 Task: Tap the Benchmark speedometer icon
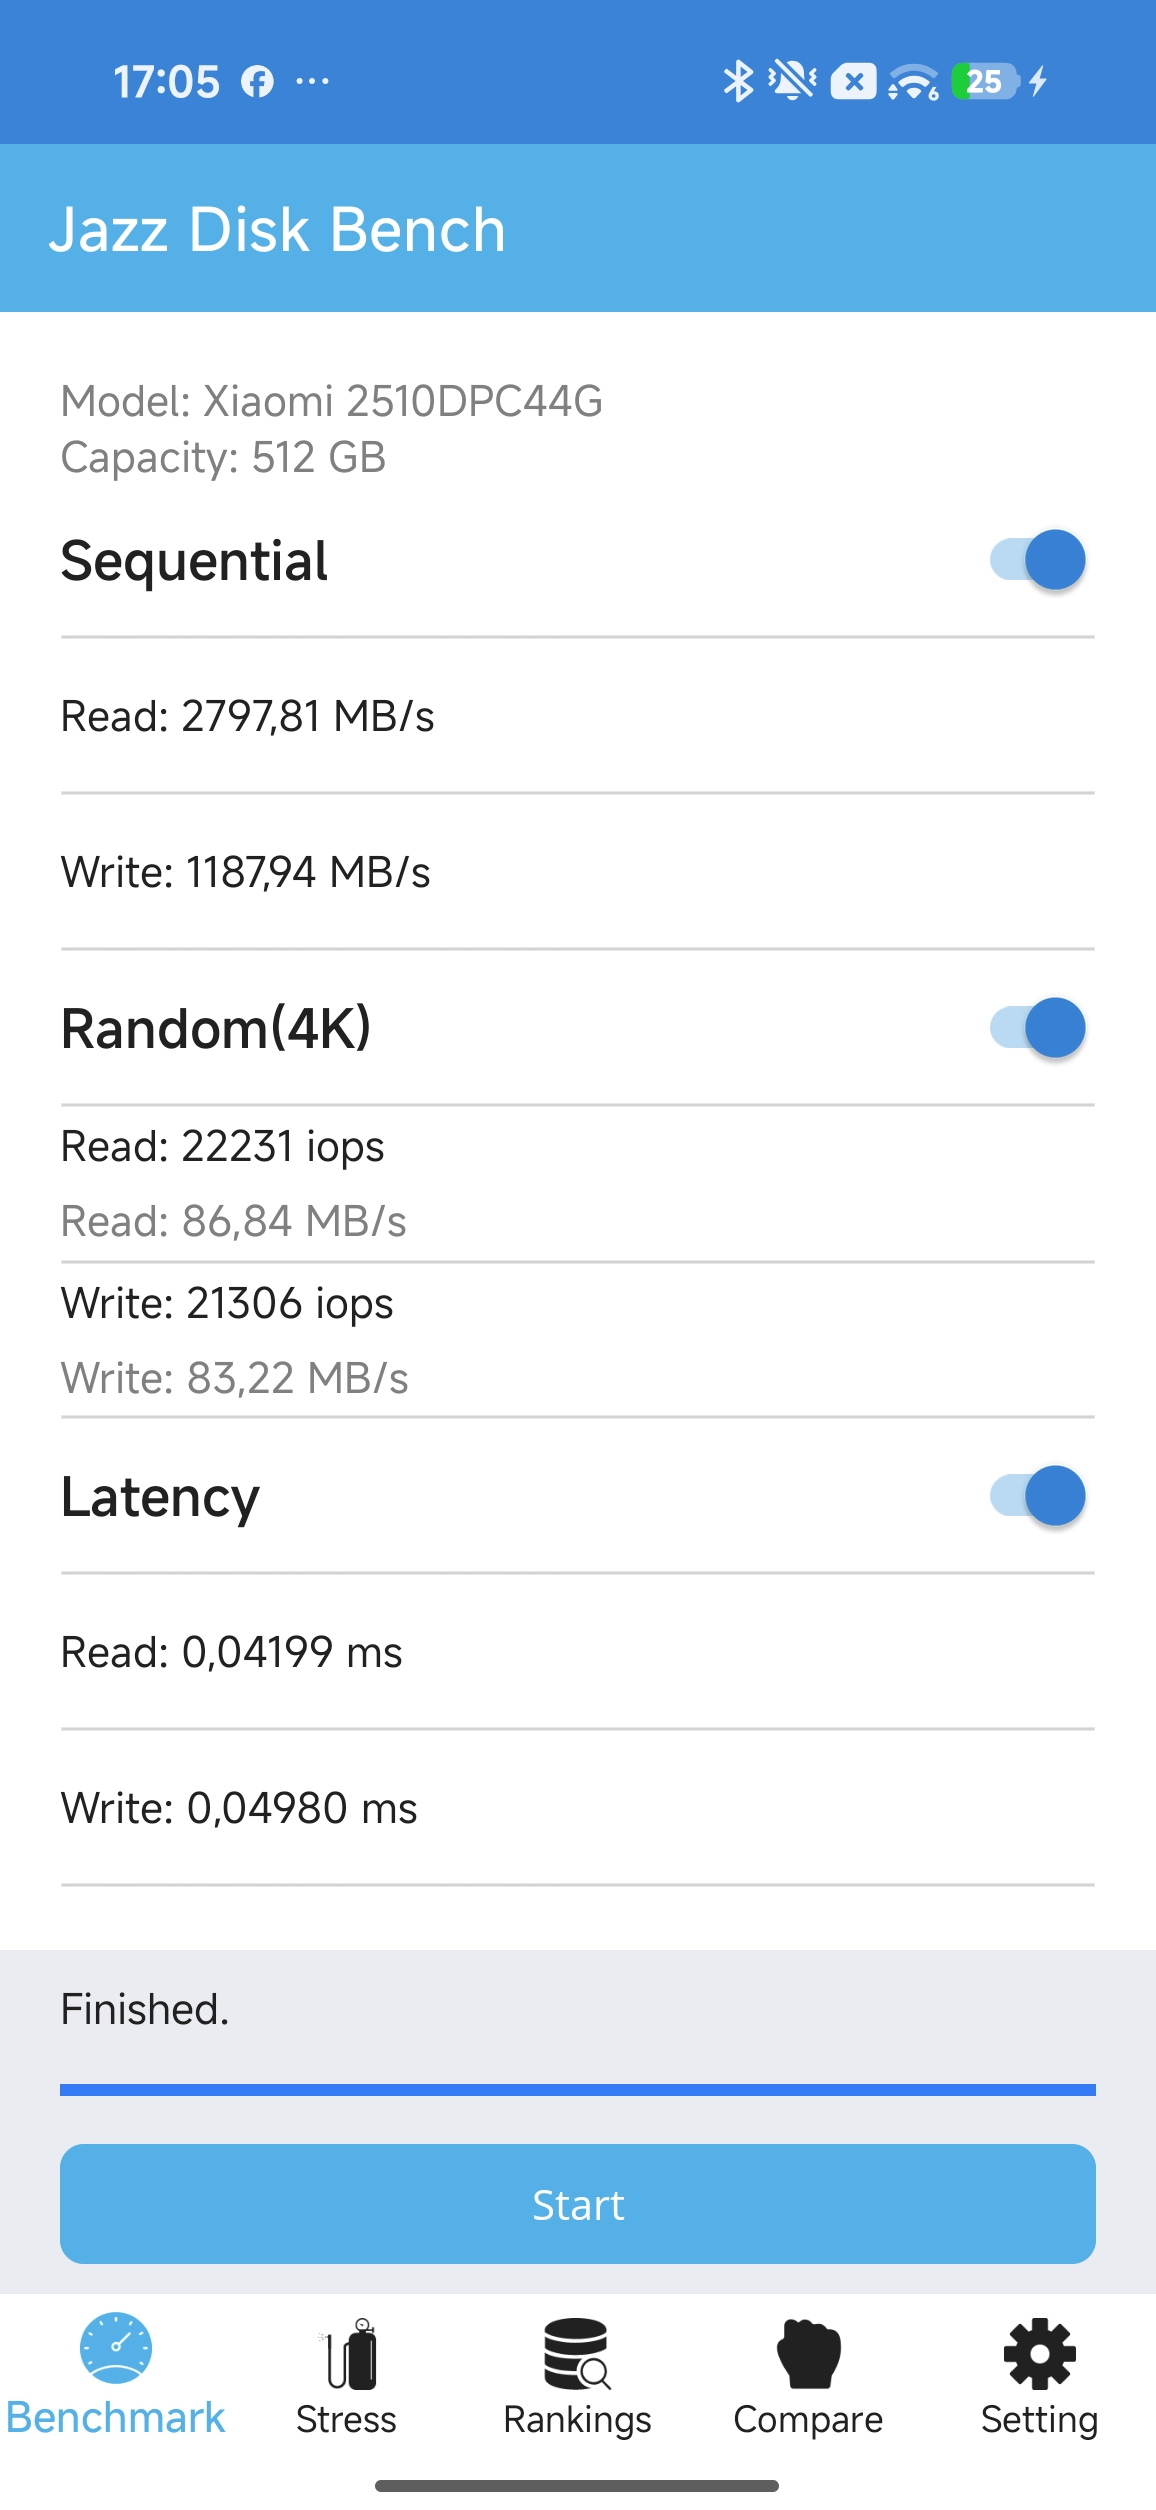pyautogui.click(x=116, y=2348)
